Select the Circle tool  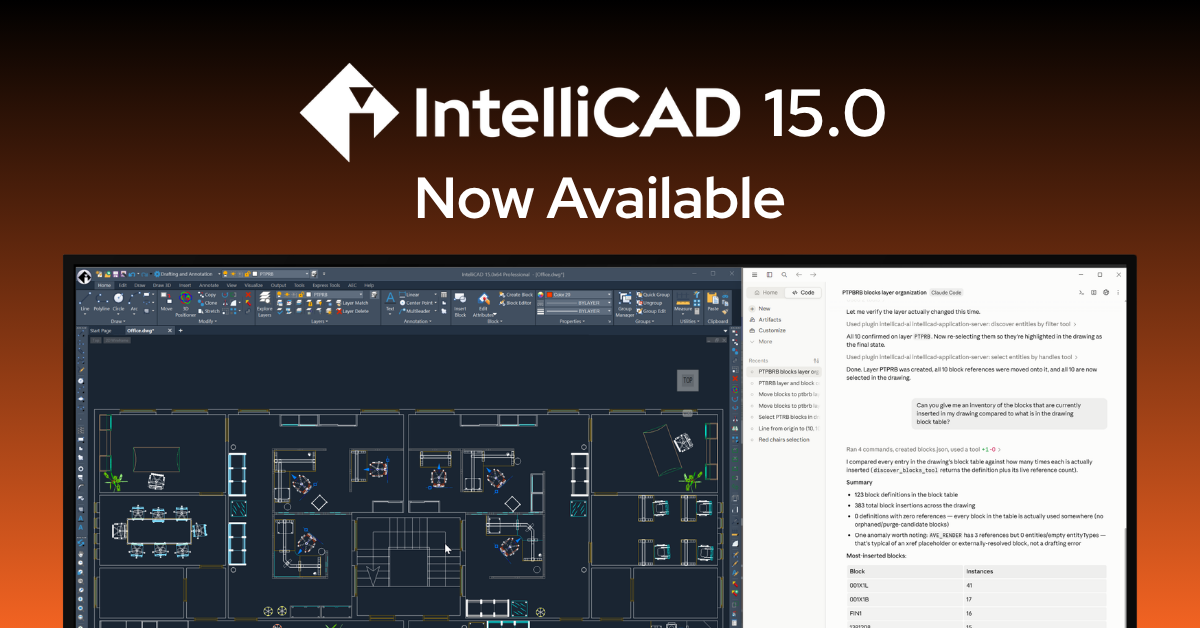pyautogui.click(x=118, y=302)
